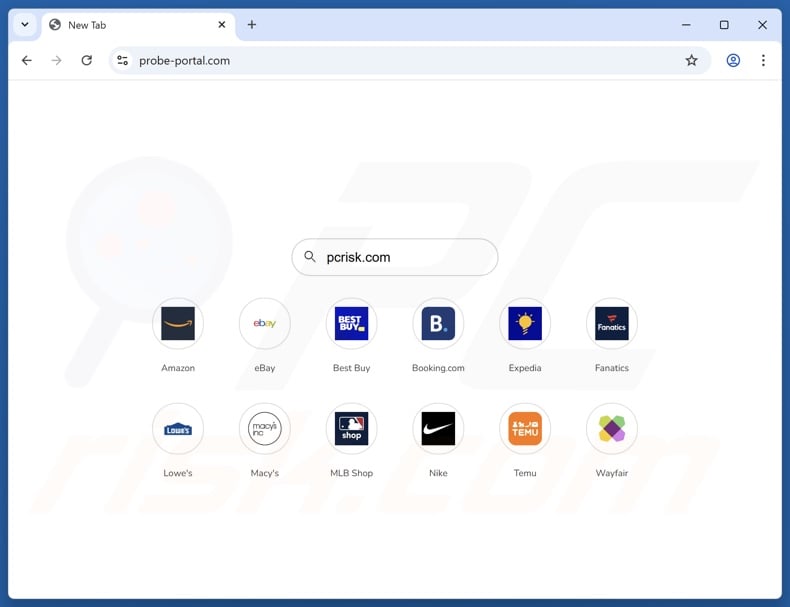Maximize the browser window
Screen dimensions: 790x607
point(724,25)
